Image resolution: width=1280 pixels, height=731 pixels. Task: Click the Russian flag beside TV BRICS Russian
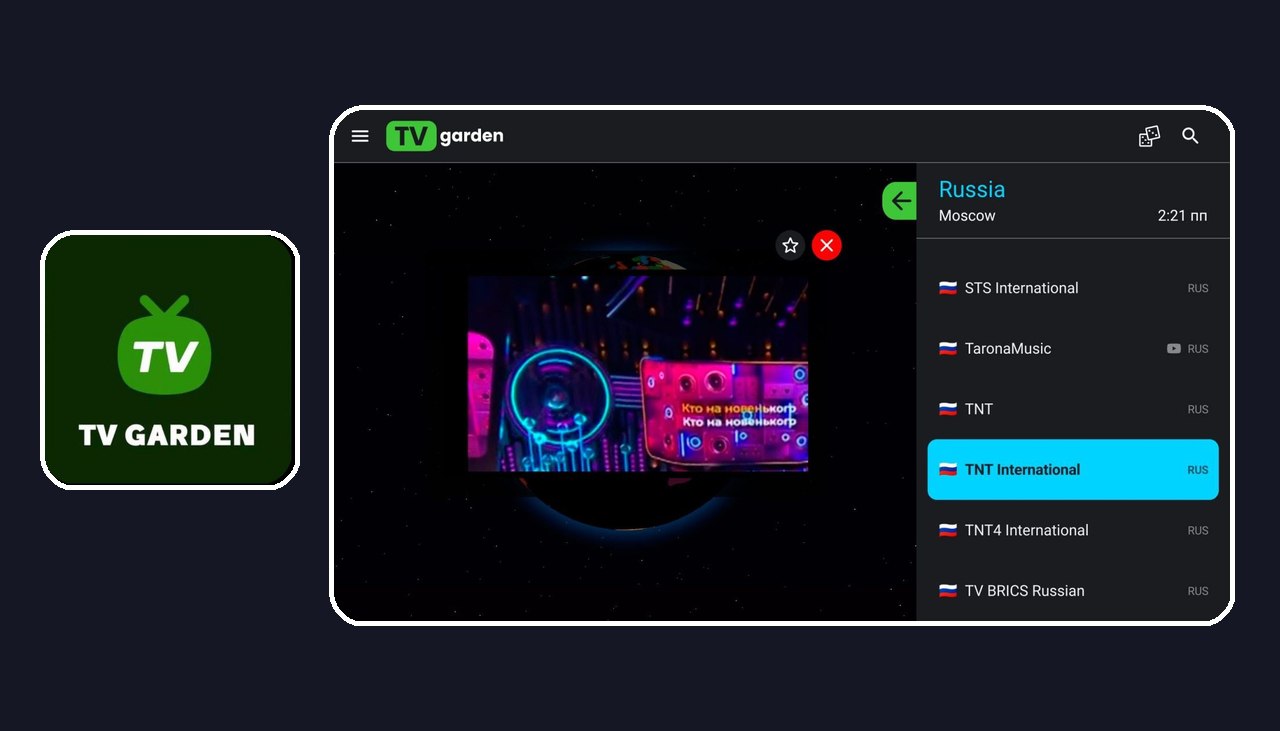[948, 591]
